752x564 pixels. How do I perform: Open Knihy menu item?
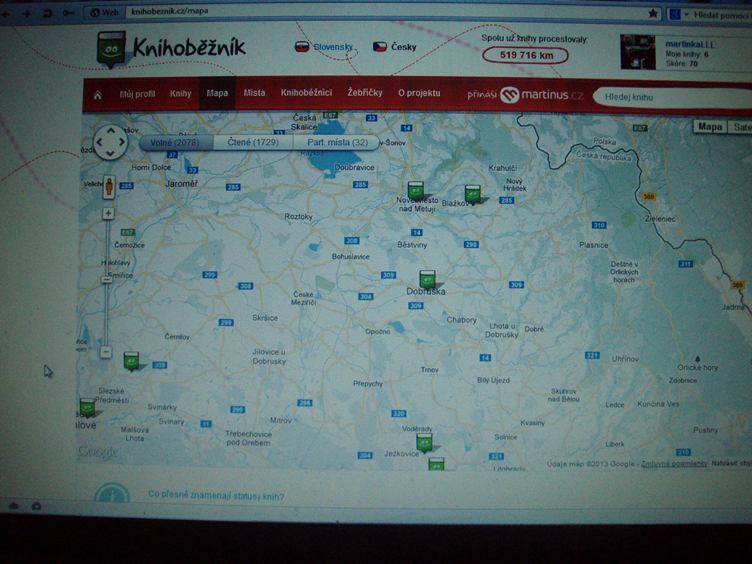coord(180,94)
